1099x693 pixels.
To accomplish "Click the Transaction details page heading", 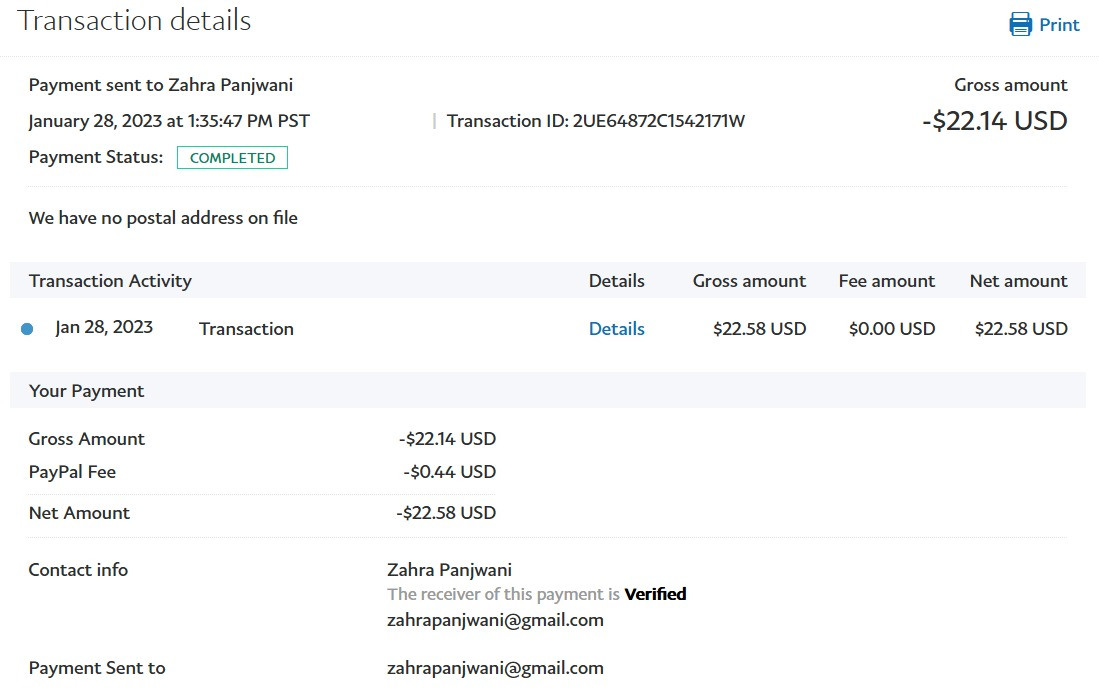I will pos(134,21).
